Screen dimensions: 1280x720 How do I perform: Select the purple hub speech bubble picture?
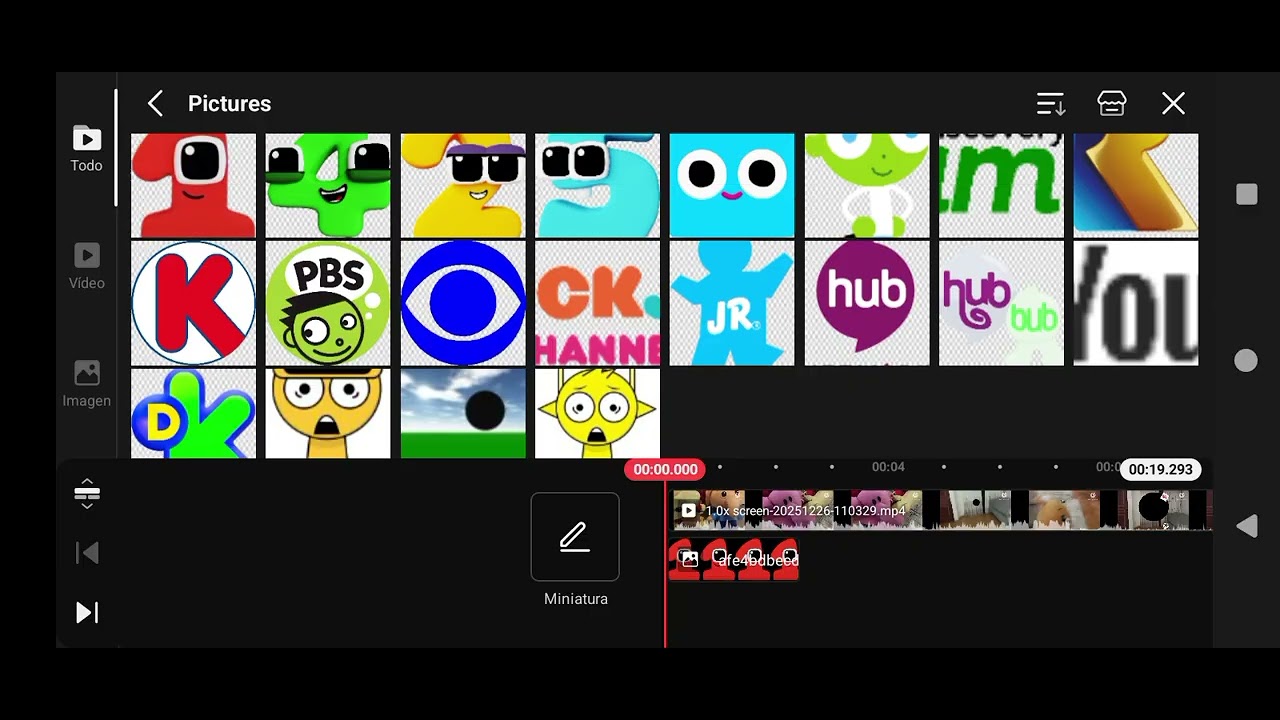pyautogui.click(x=867, y=303)
